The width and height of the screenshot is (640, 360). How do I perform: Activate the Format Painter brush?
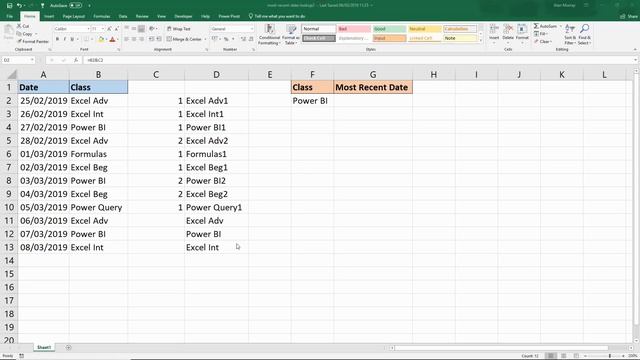pos(33,42)
